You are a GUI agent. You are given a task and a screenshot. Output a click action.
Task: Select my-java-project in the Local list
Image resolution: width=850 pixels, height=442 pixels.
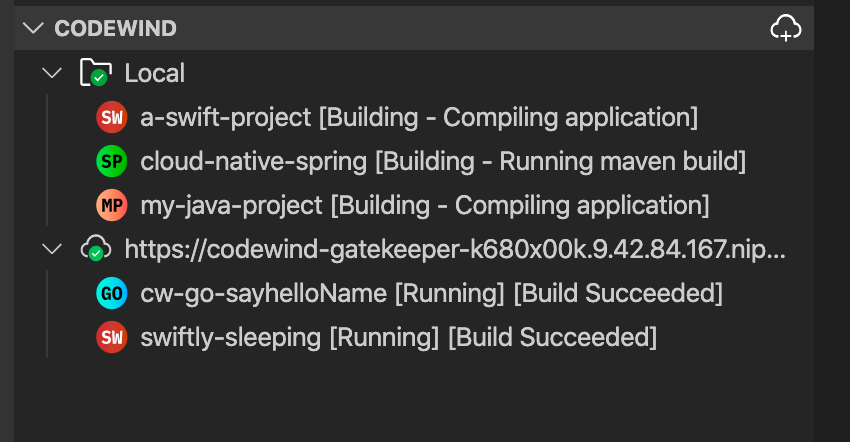click(232, 205)
